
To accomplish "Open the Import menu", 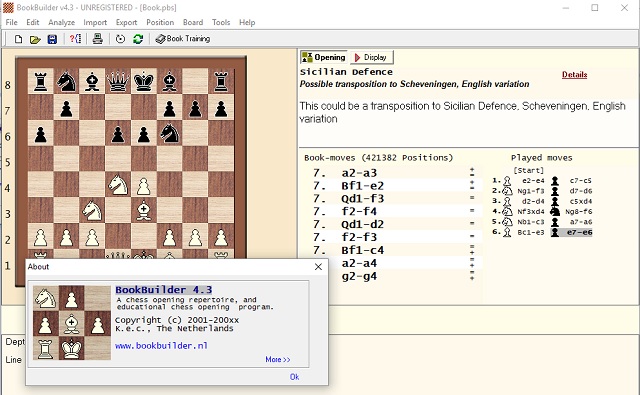I will pos(95,22).
